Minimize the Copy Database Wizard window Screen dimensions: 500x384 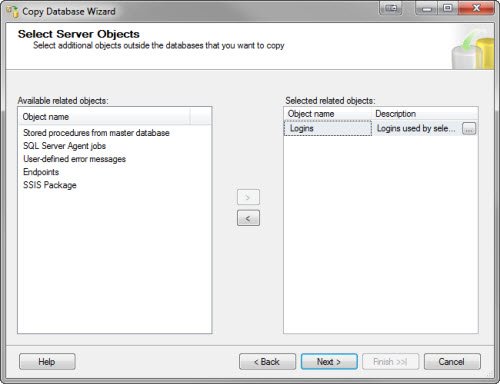point(427,8)
